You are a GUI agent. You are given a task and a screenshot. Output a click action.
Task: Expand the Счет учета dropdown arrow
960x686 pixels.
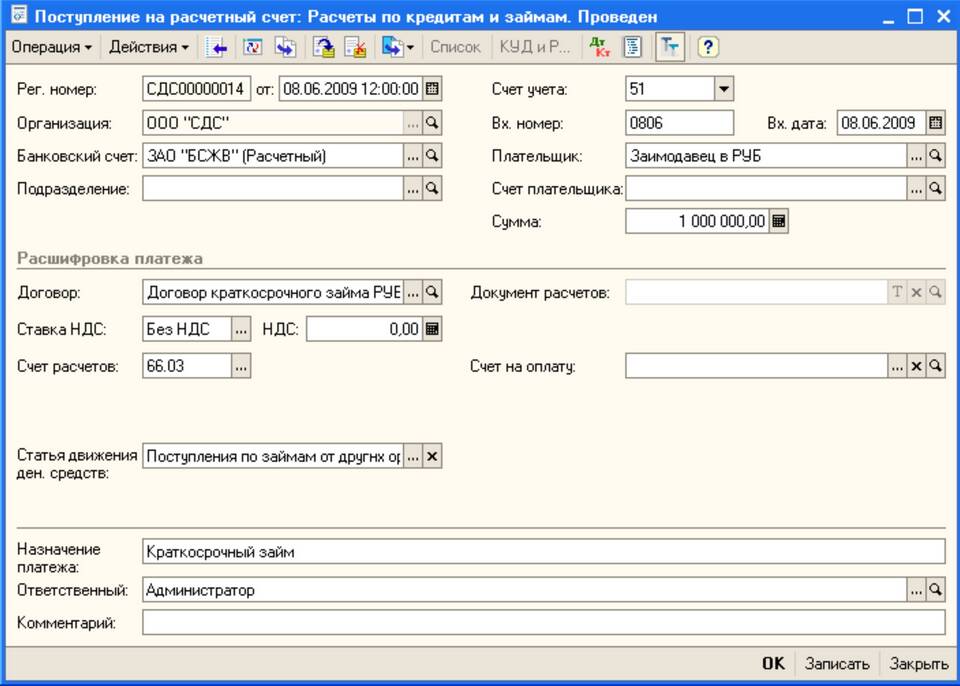[724, 89]
